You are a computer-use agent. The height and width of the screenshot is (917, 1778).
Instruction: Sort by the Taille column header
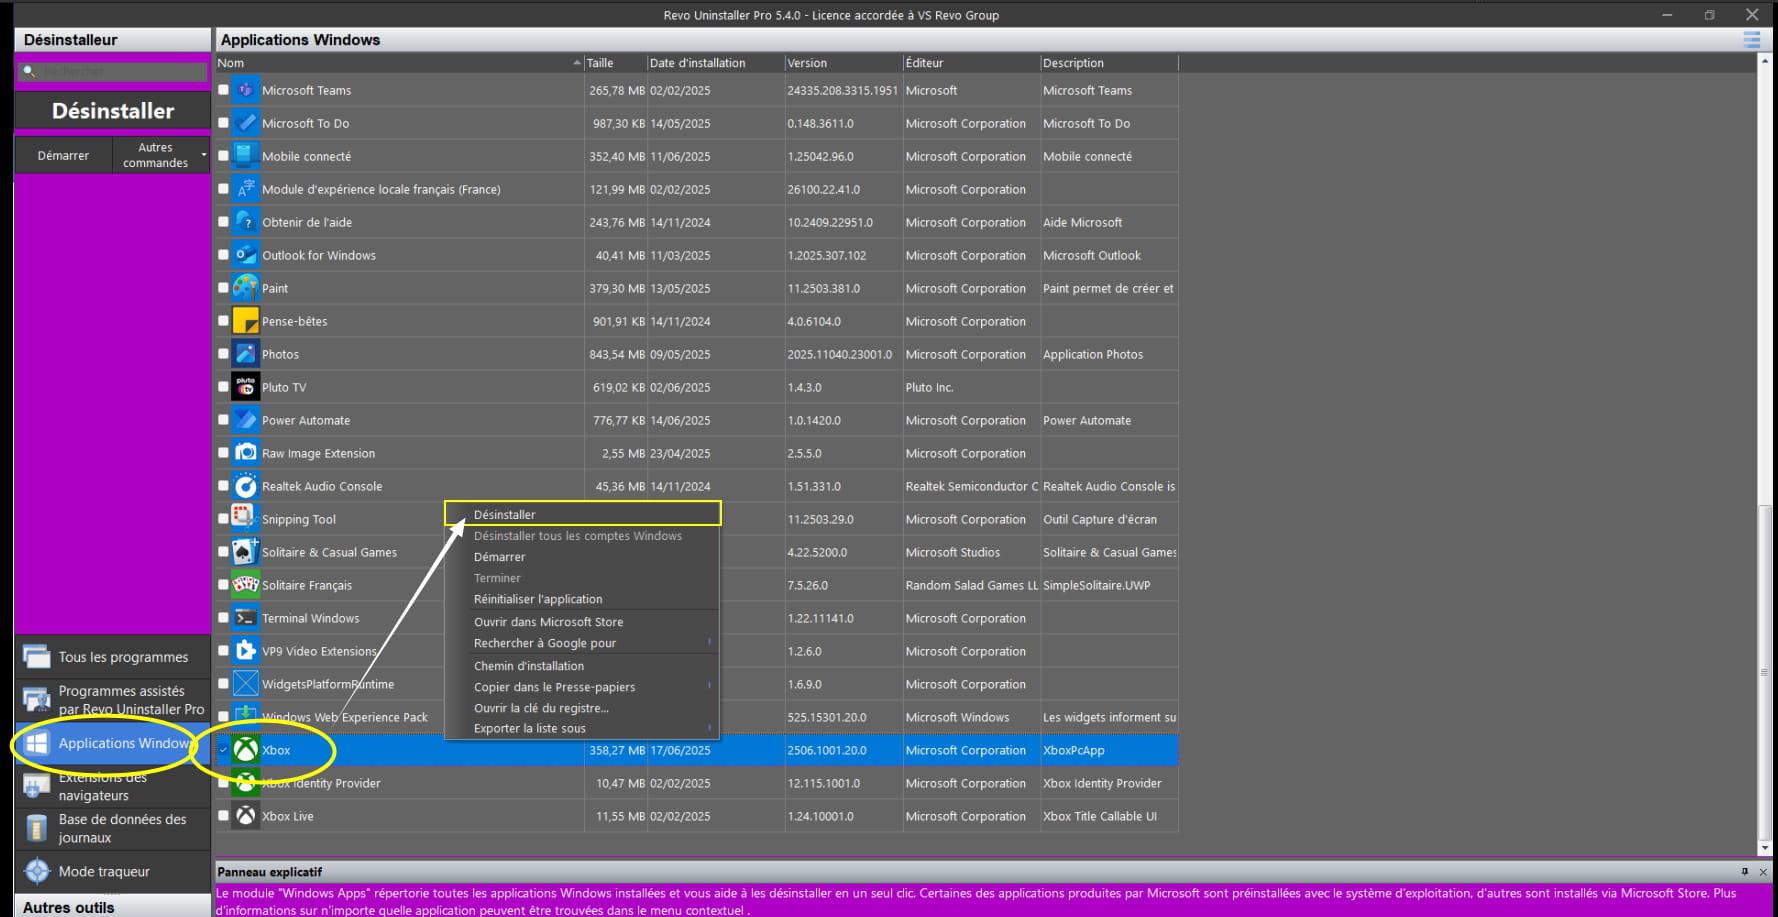[x=615, y=63]
